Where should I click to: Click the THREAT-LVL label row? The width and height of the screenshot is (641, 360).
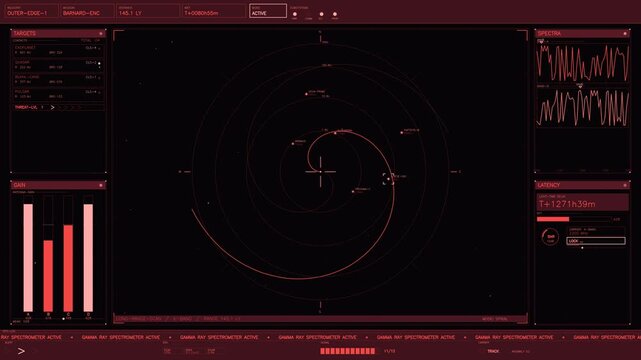(58, 107)
